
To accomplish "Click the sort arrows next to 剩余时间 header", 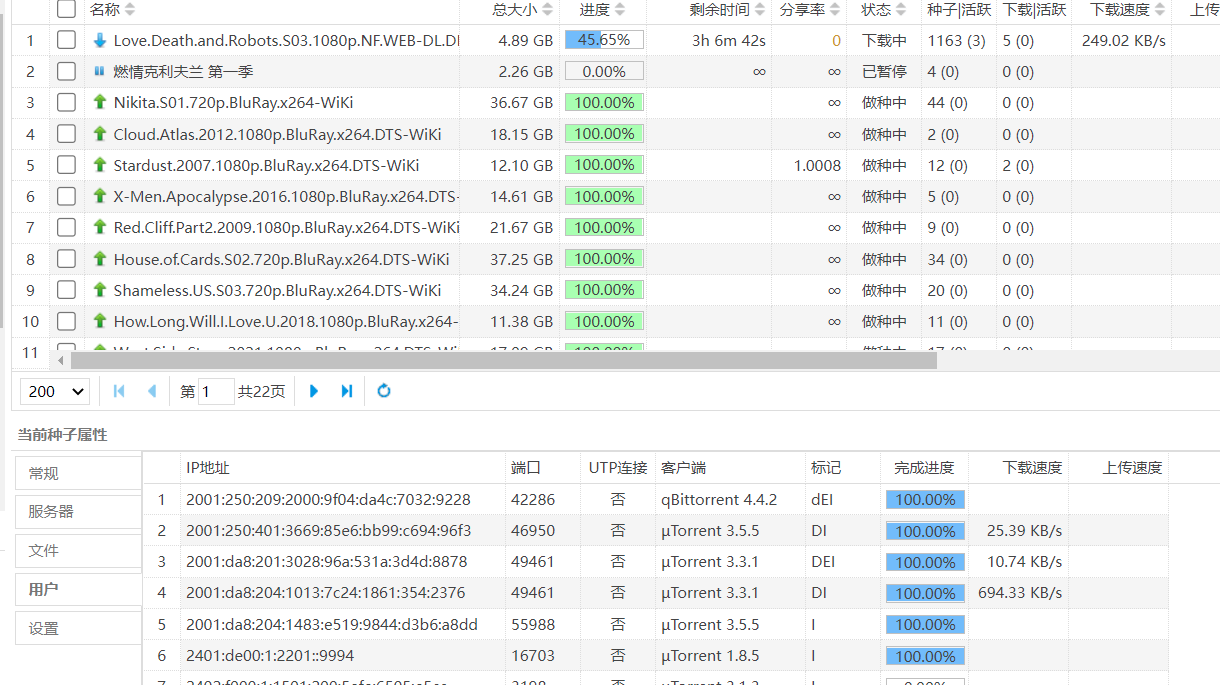I will tap(760, 10).
